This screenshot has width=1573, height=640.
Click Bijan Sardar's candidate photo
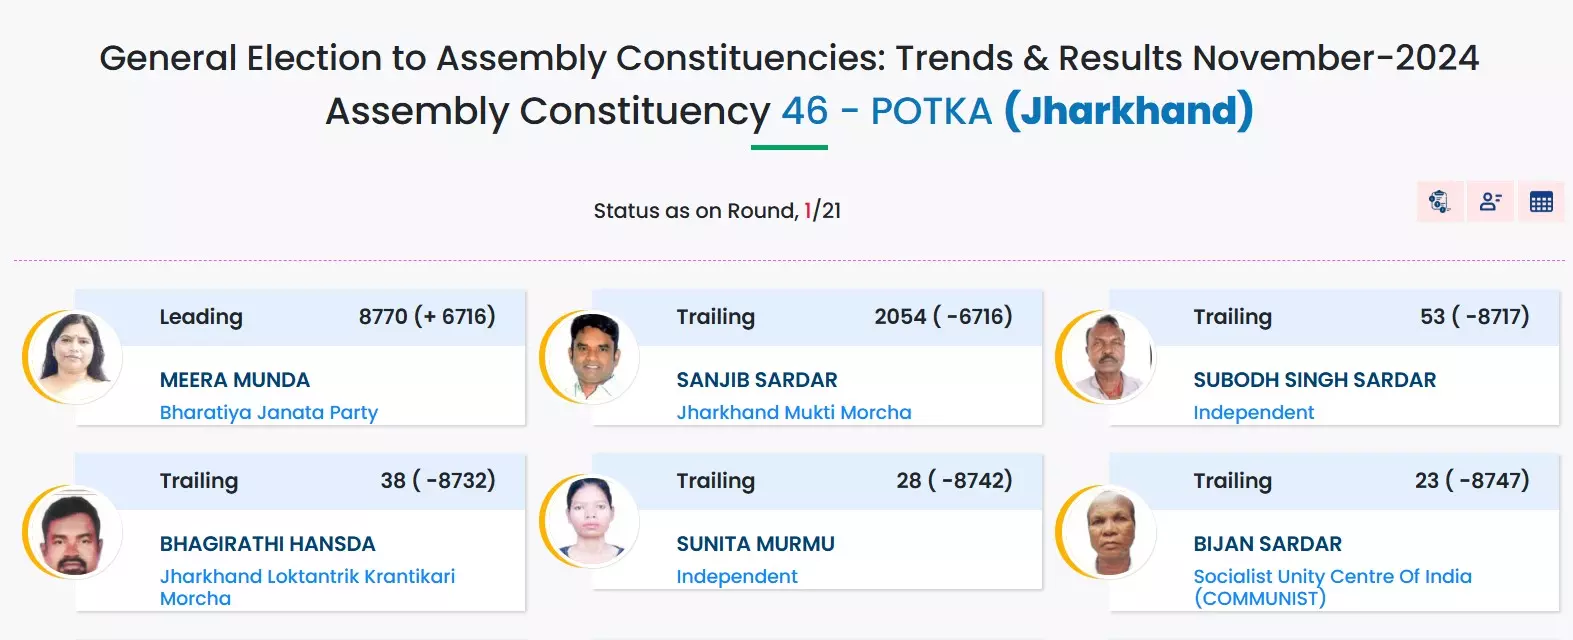tap(1107, 532)
